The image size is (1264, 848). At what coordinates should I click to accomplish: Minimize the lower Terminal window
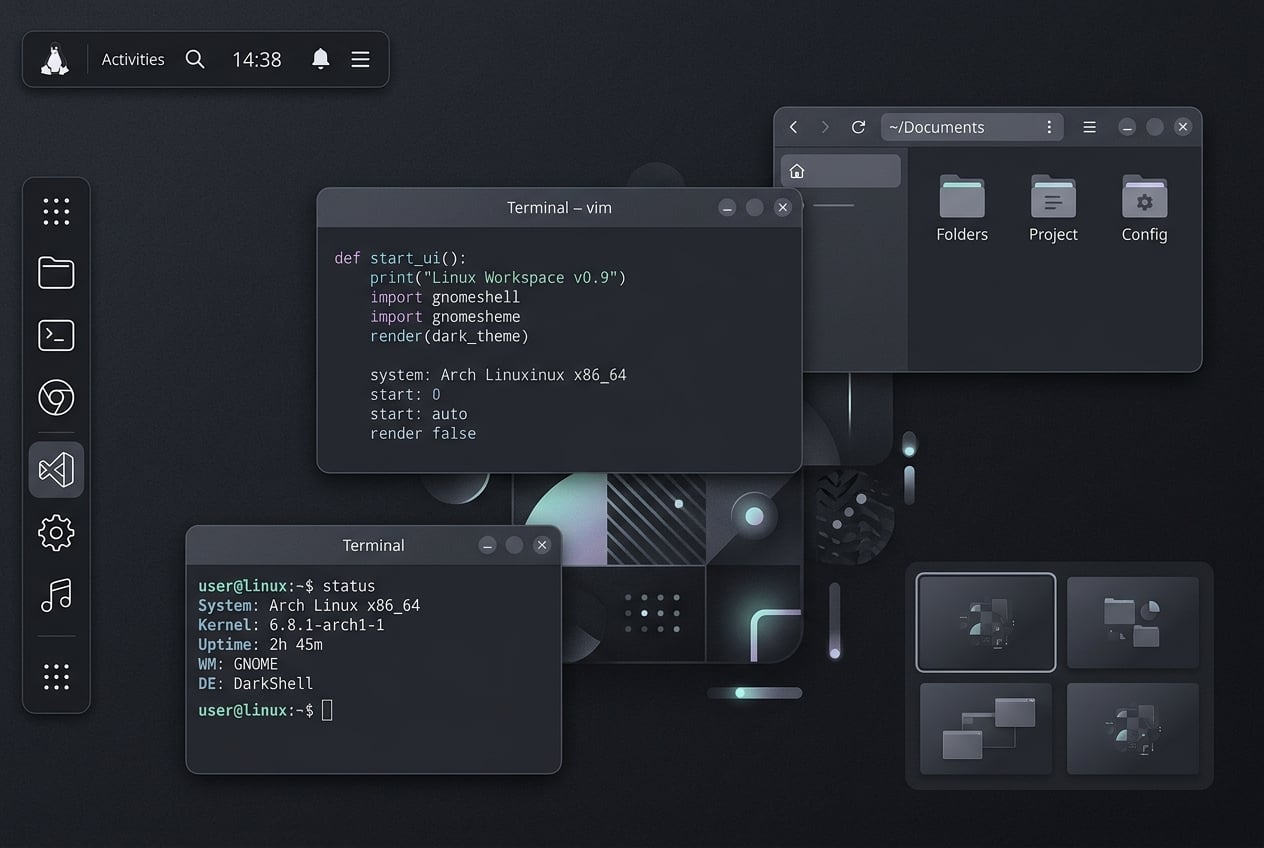487,545
